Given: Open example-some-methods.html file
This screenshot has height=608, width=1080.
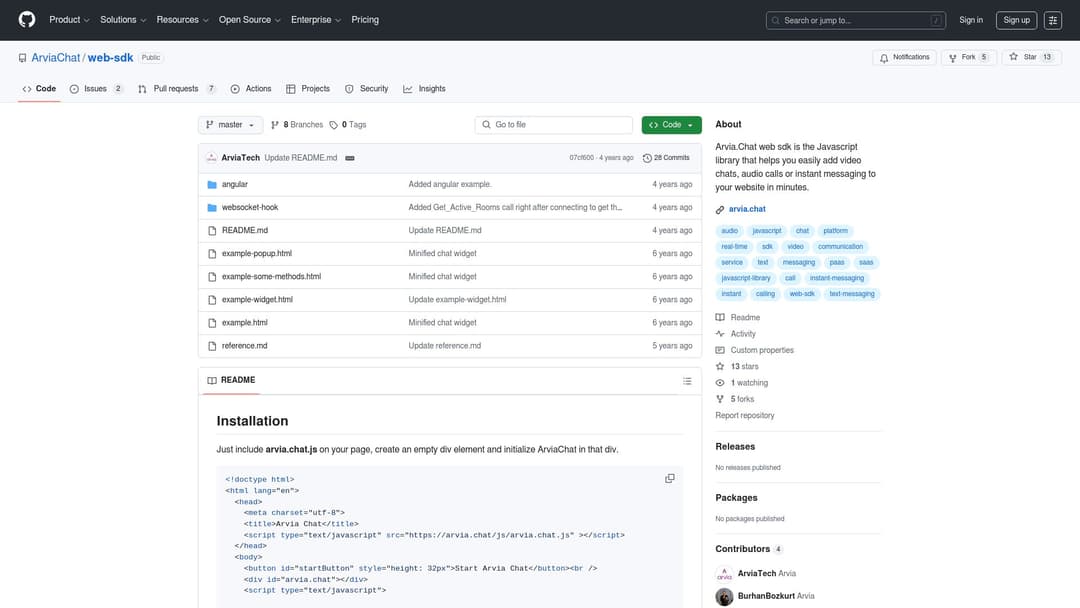Looking at the screenshot, I should click(271, 277).
